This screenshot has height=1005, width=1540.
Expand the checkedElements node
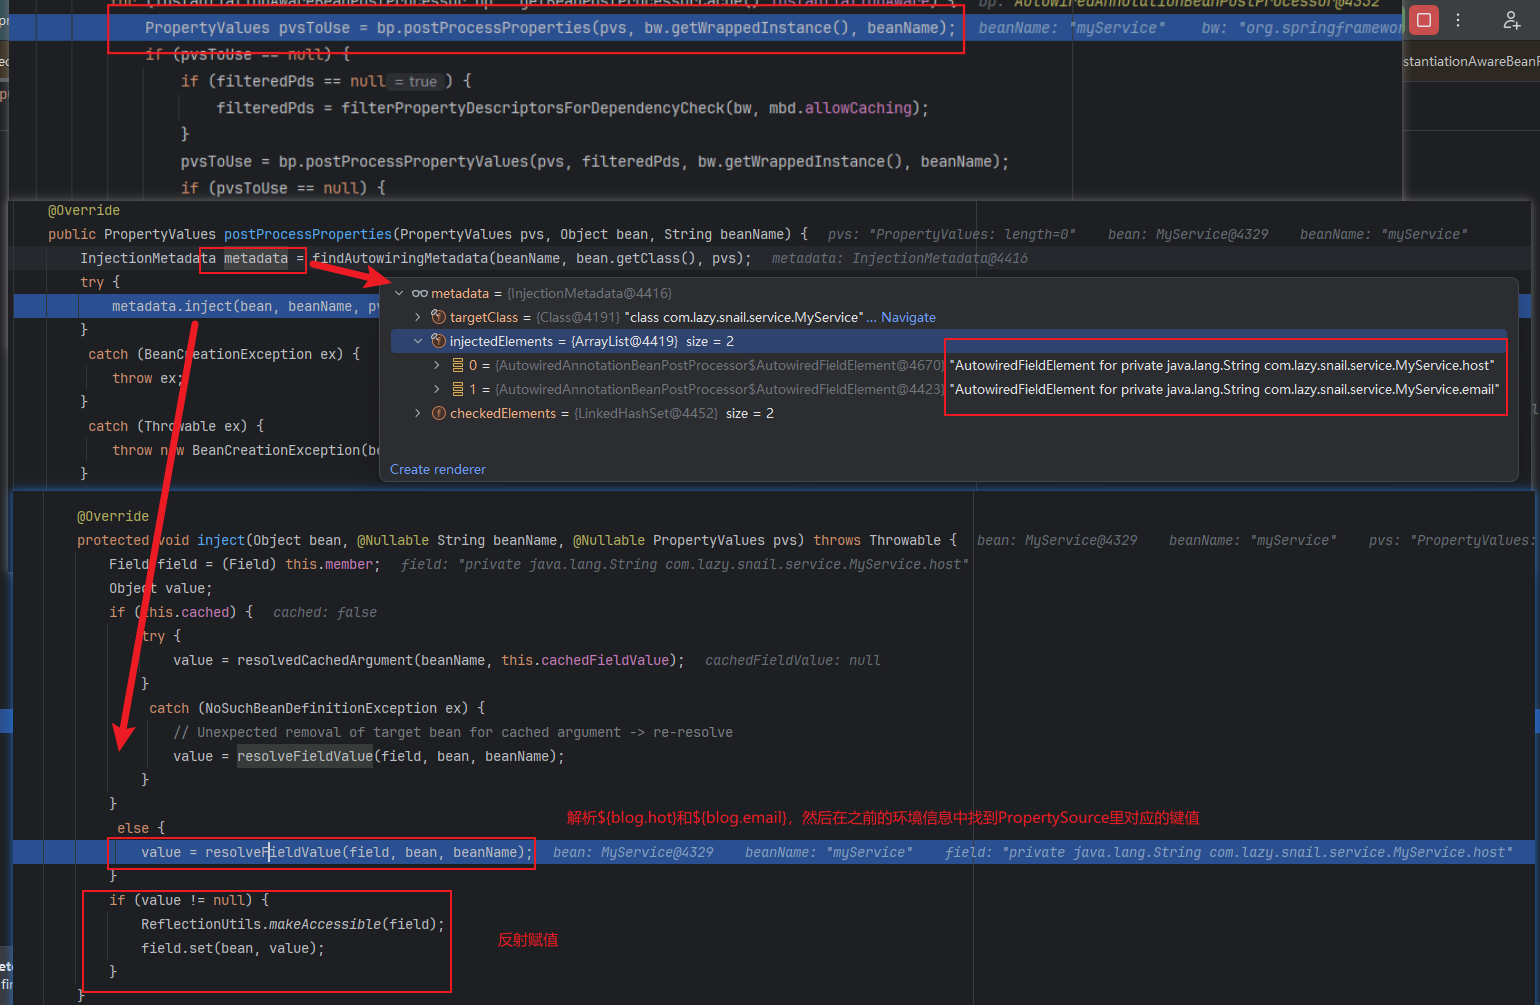[418, 413]
